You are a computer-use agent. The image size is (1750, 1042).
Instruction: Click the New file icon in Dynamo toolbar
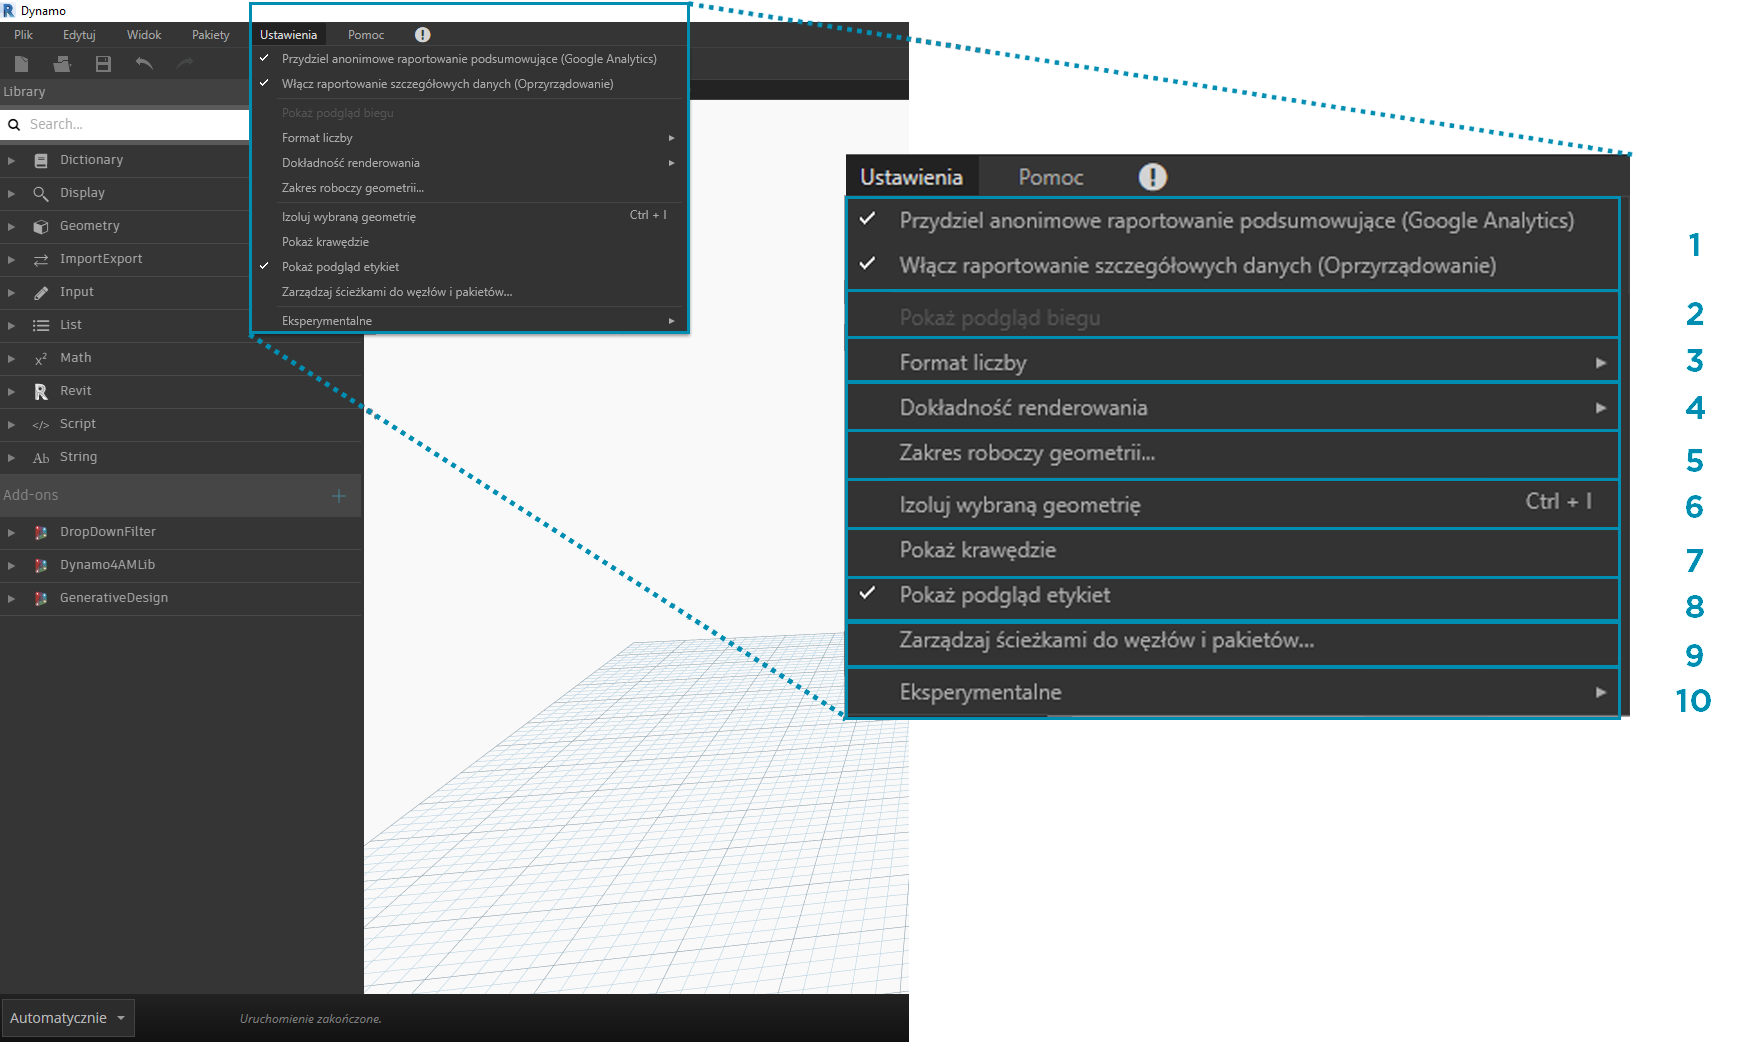point(21,64)
